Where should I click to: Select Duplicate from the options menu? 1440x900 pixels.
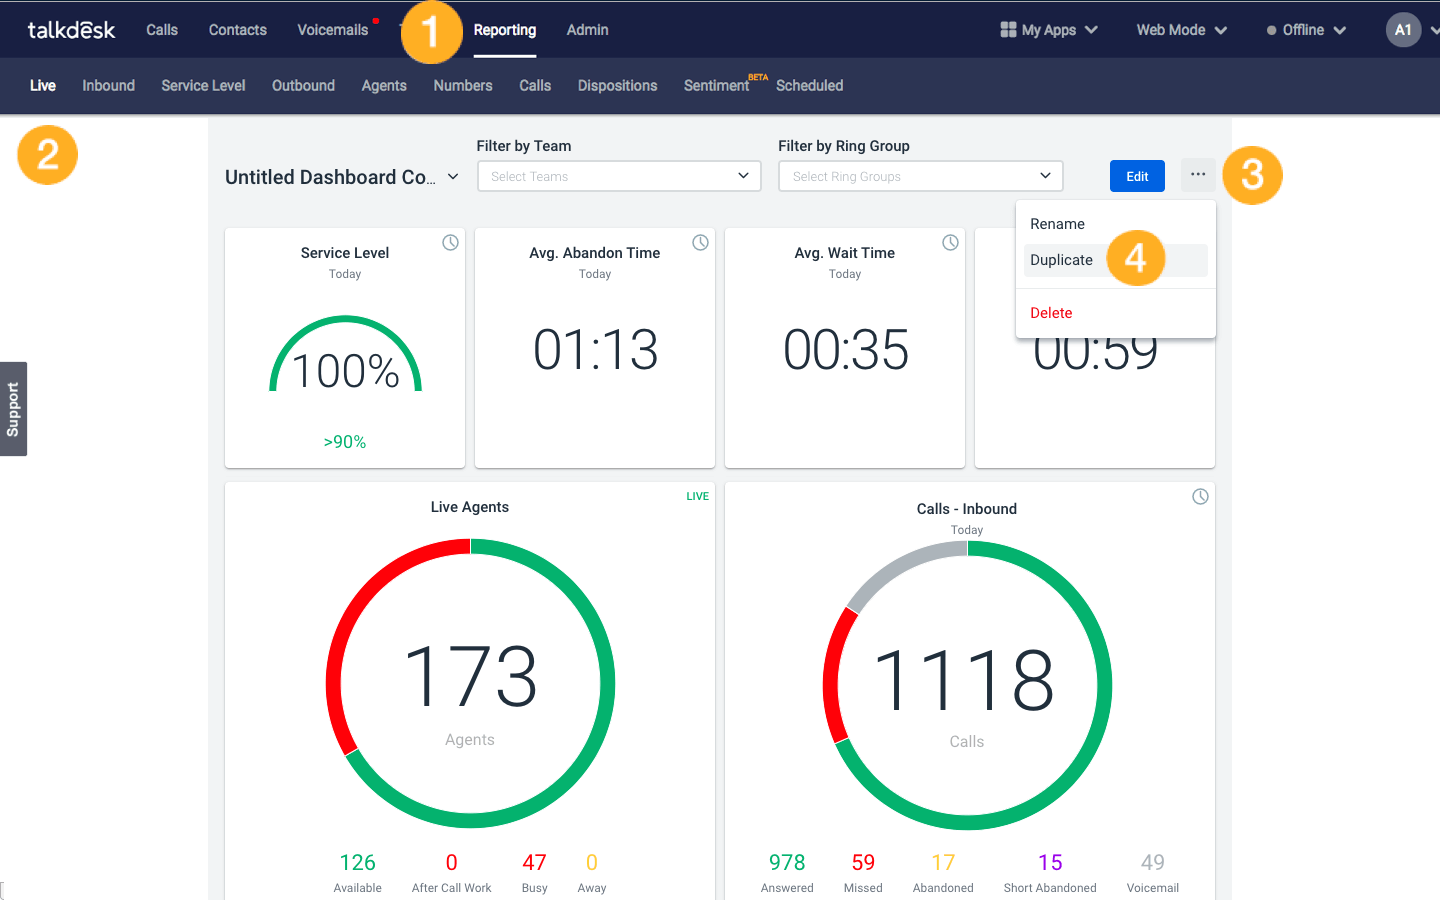click(x=1062, y=260)
